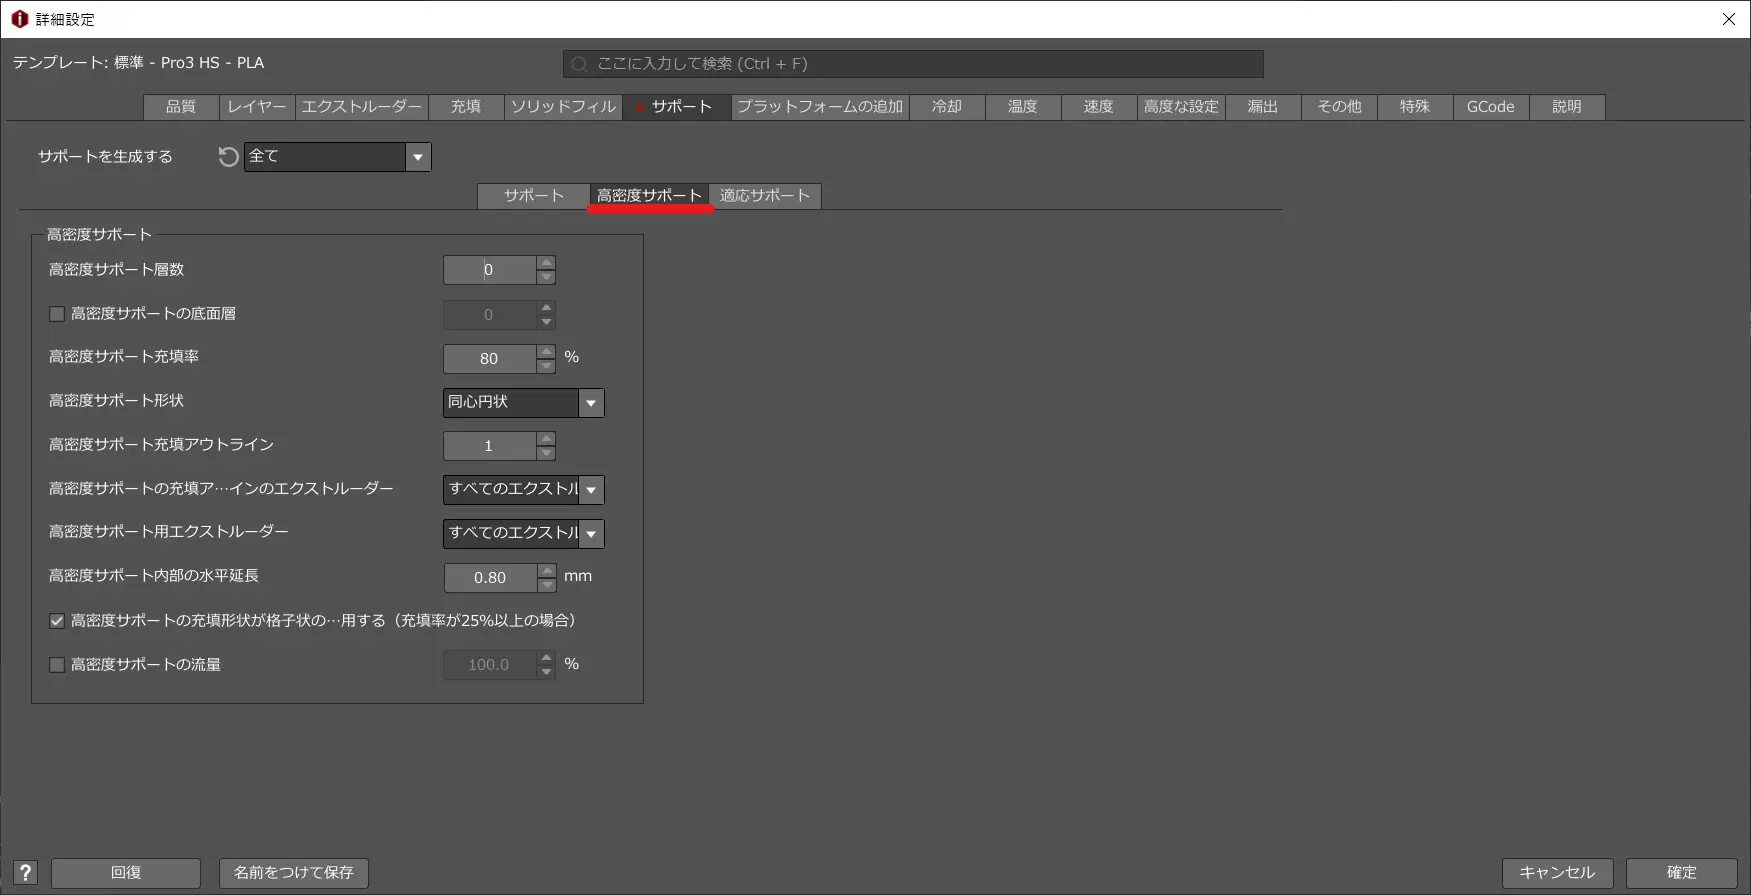1751x895 pixels.
Task: Click the 名前をつけて保存 button
Action: tap(294, 873)
